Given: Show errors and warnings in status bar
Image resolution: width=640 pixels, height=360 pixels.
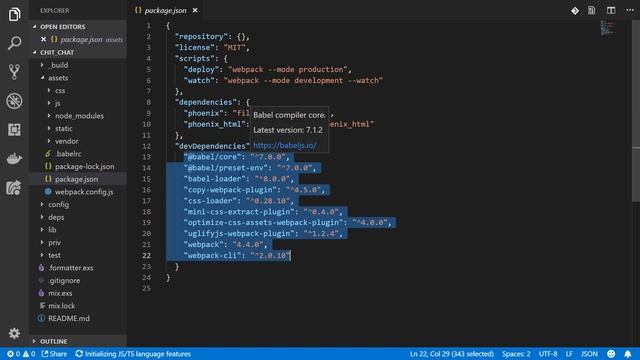Looking at the screenshot, I should (21, 354).
